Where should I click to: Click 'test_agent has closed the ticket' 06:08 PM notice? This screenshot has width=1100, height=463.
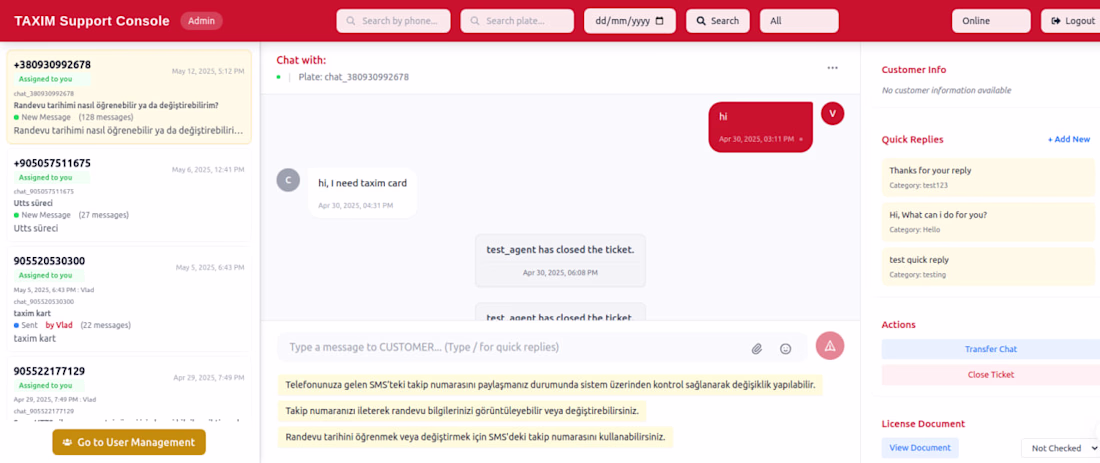(561, 260)
